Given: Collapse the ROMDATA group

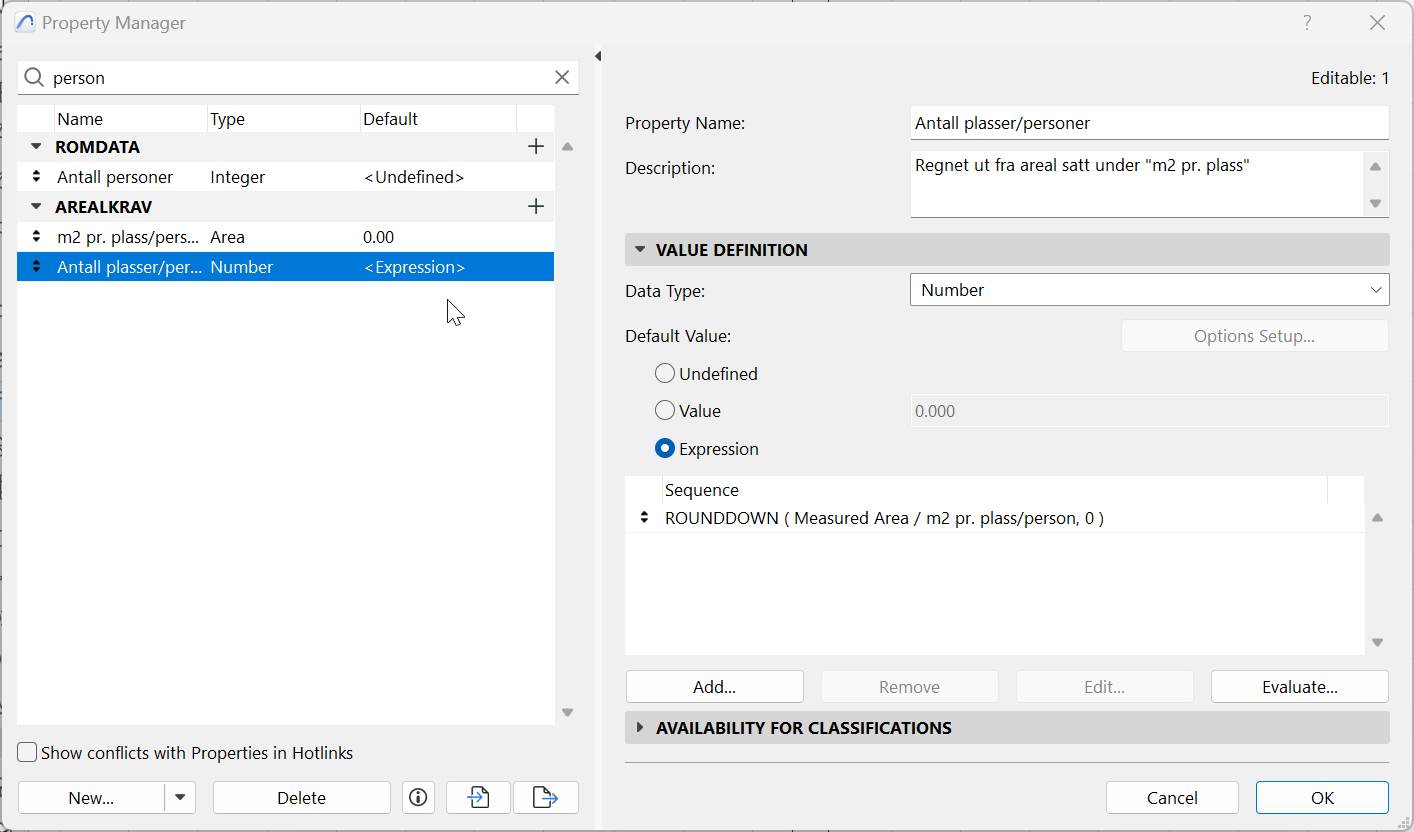Looking at the screenshot, I should coord(37,147).
